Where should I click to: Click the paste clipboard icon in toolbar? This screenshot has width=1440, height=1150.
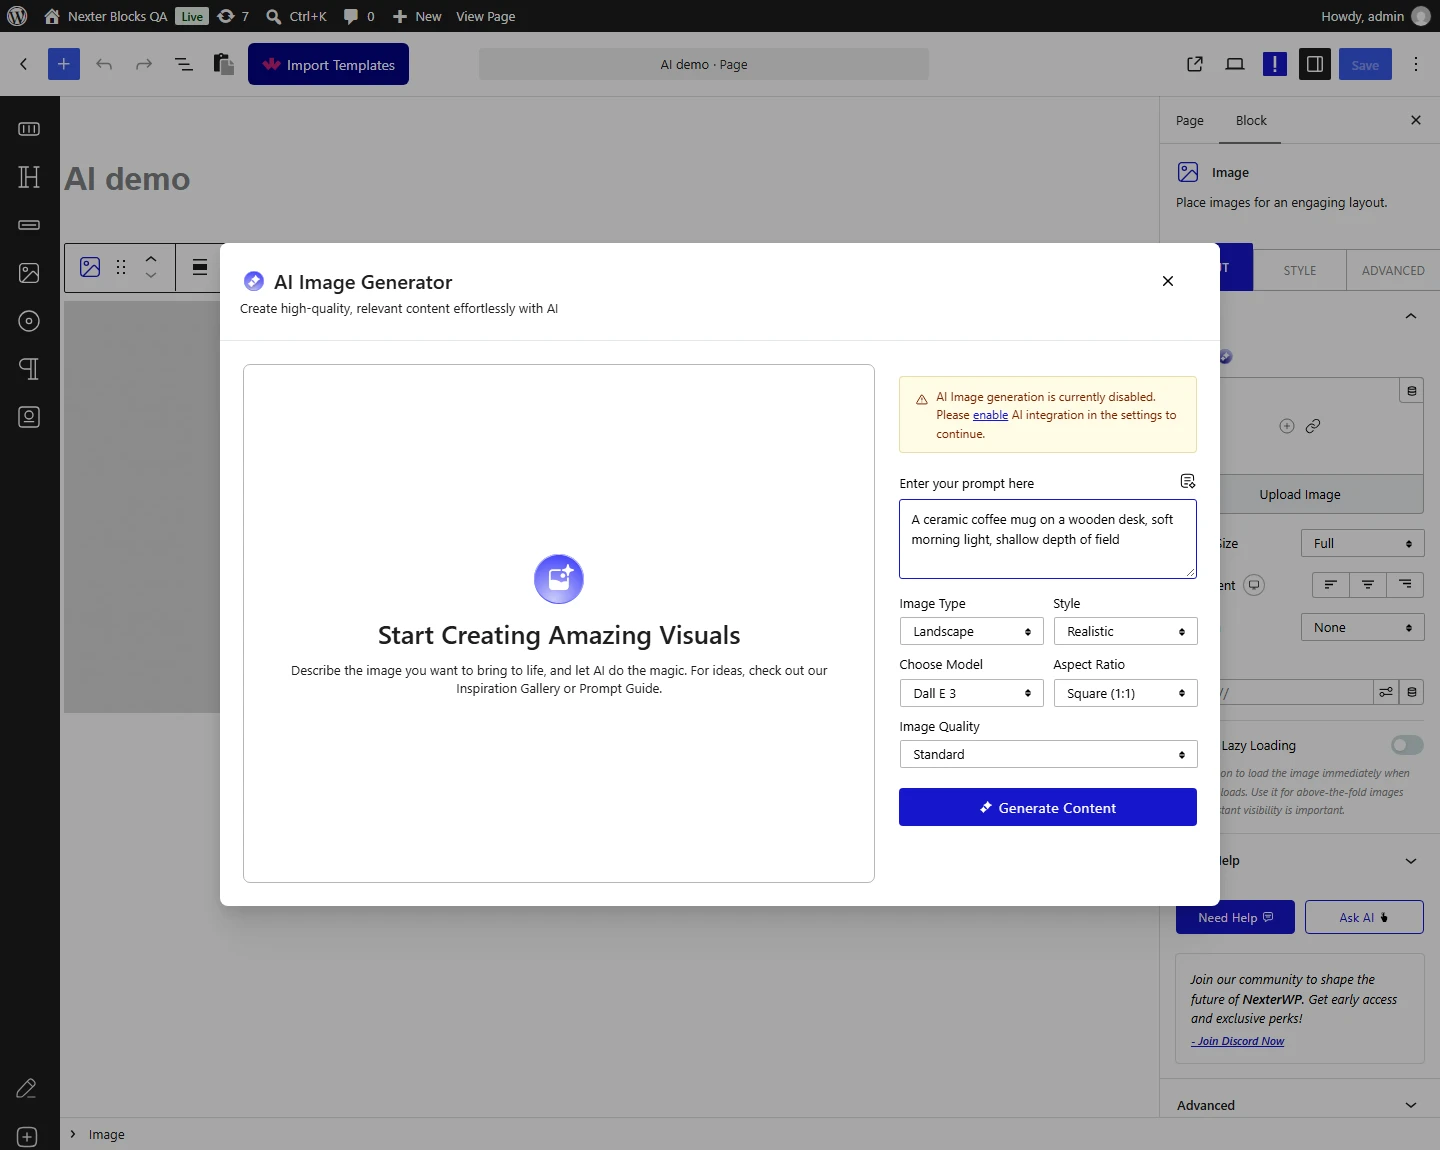click(224, 64)
